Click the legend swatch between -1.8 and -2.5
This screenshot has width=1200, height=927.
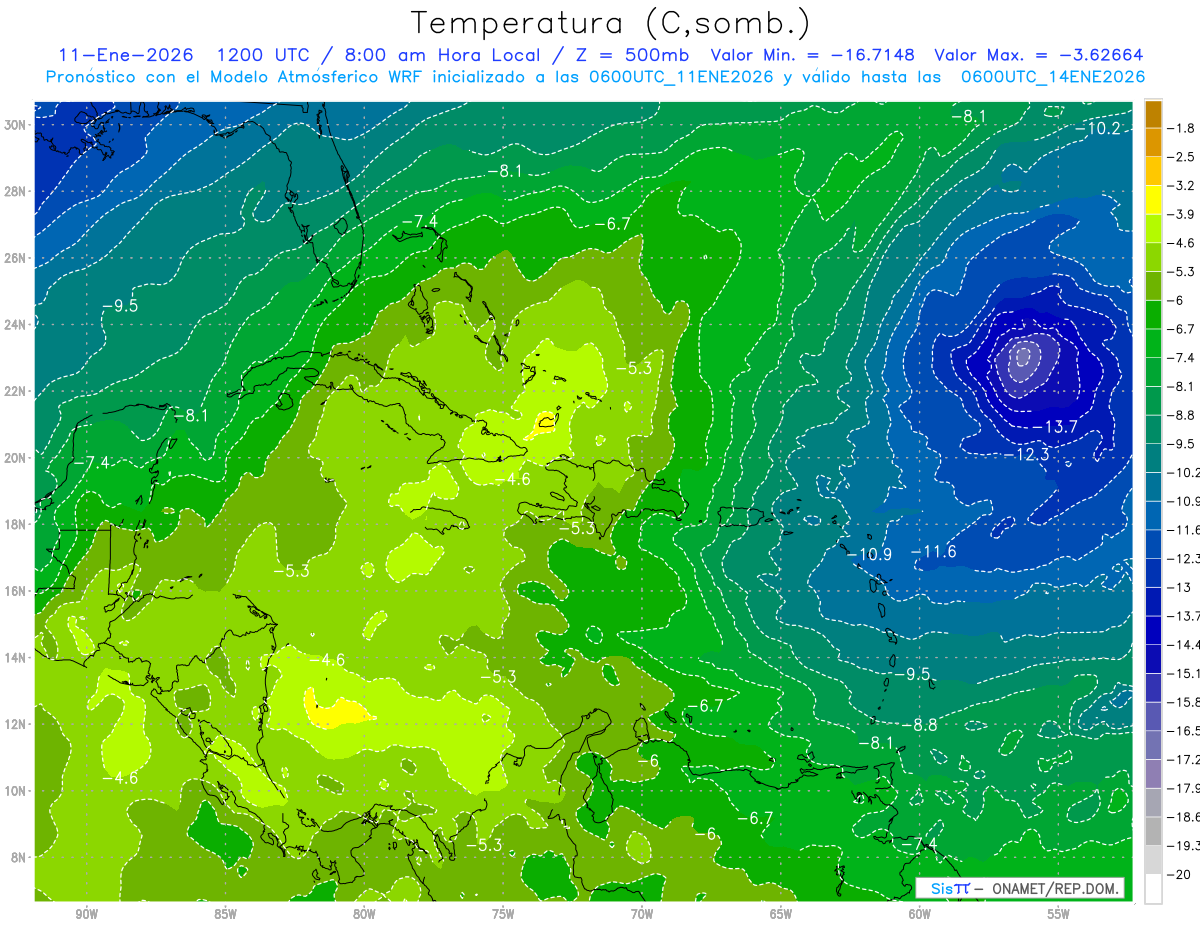[x=1153, y=143]
